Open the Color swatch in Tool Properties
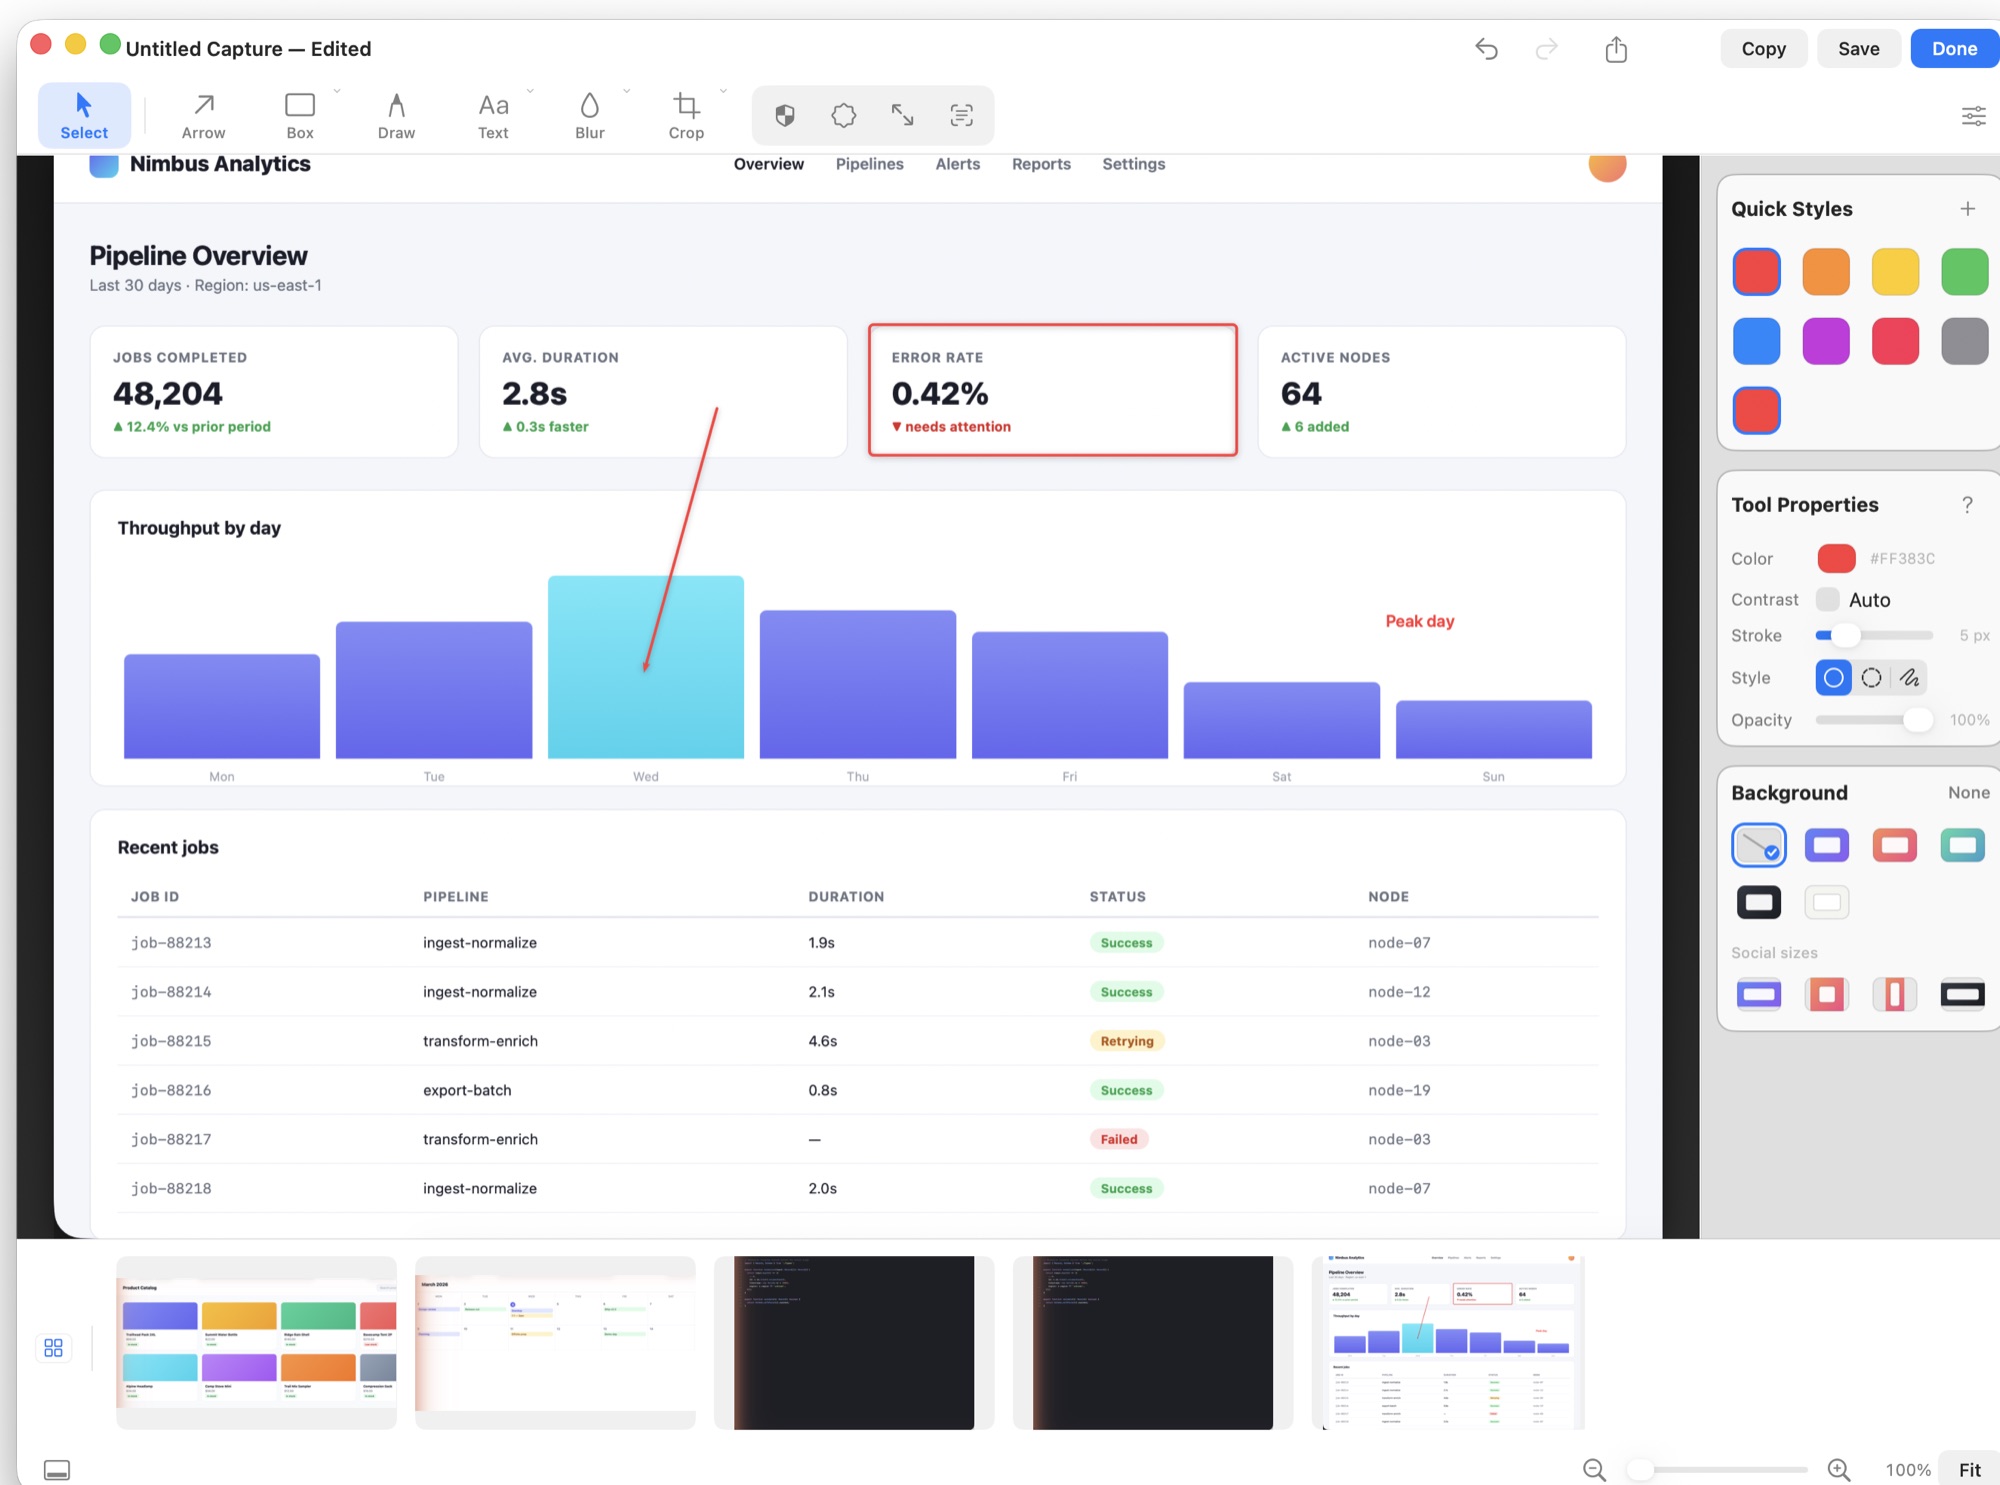The height and width of the screenshot is (1485, 2000). click(1836, 558)
